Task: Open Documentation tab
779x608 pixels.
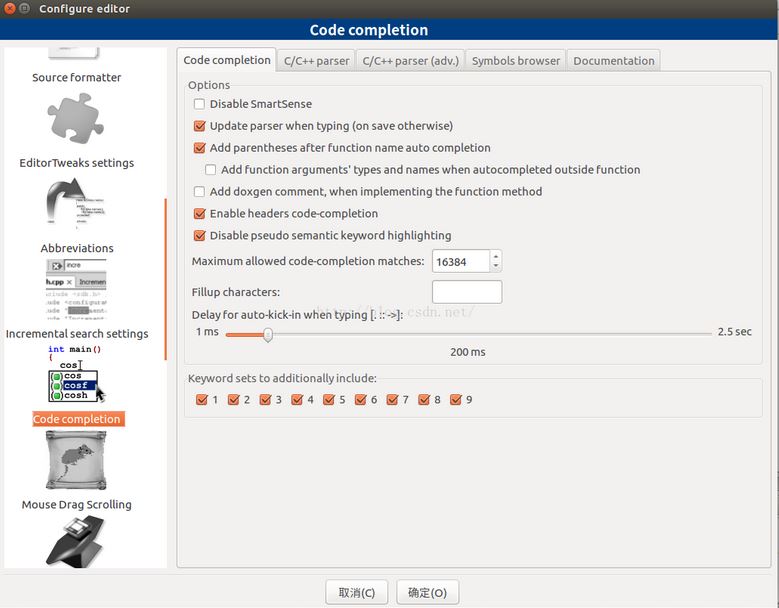Action: pos(614,61)
